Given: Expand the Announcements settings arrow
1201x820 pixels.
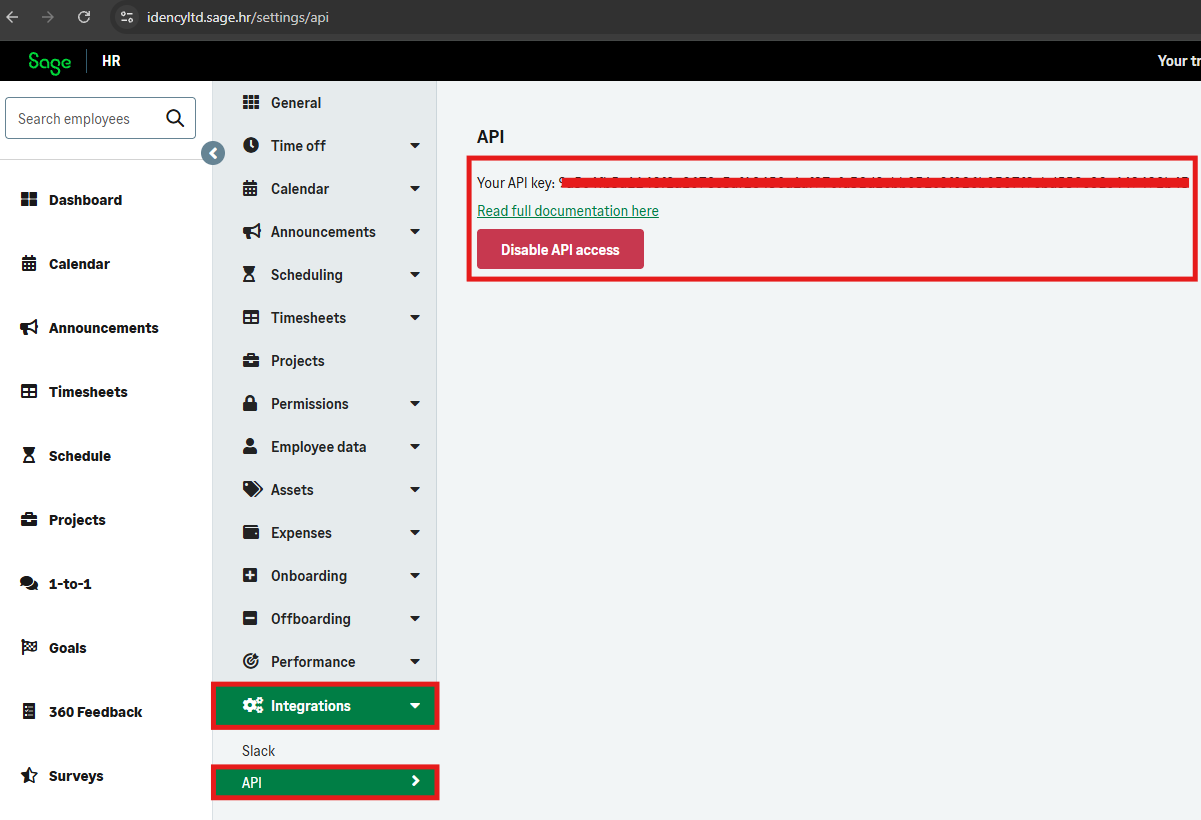Looking at the screenshot, I should click(415, 232).
